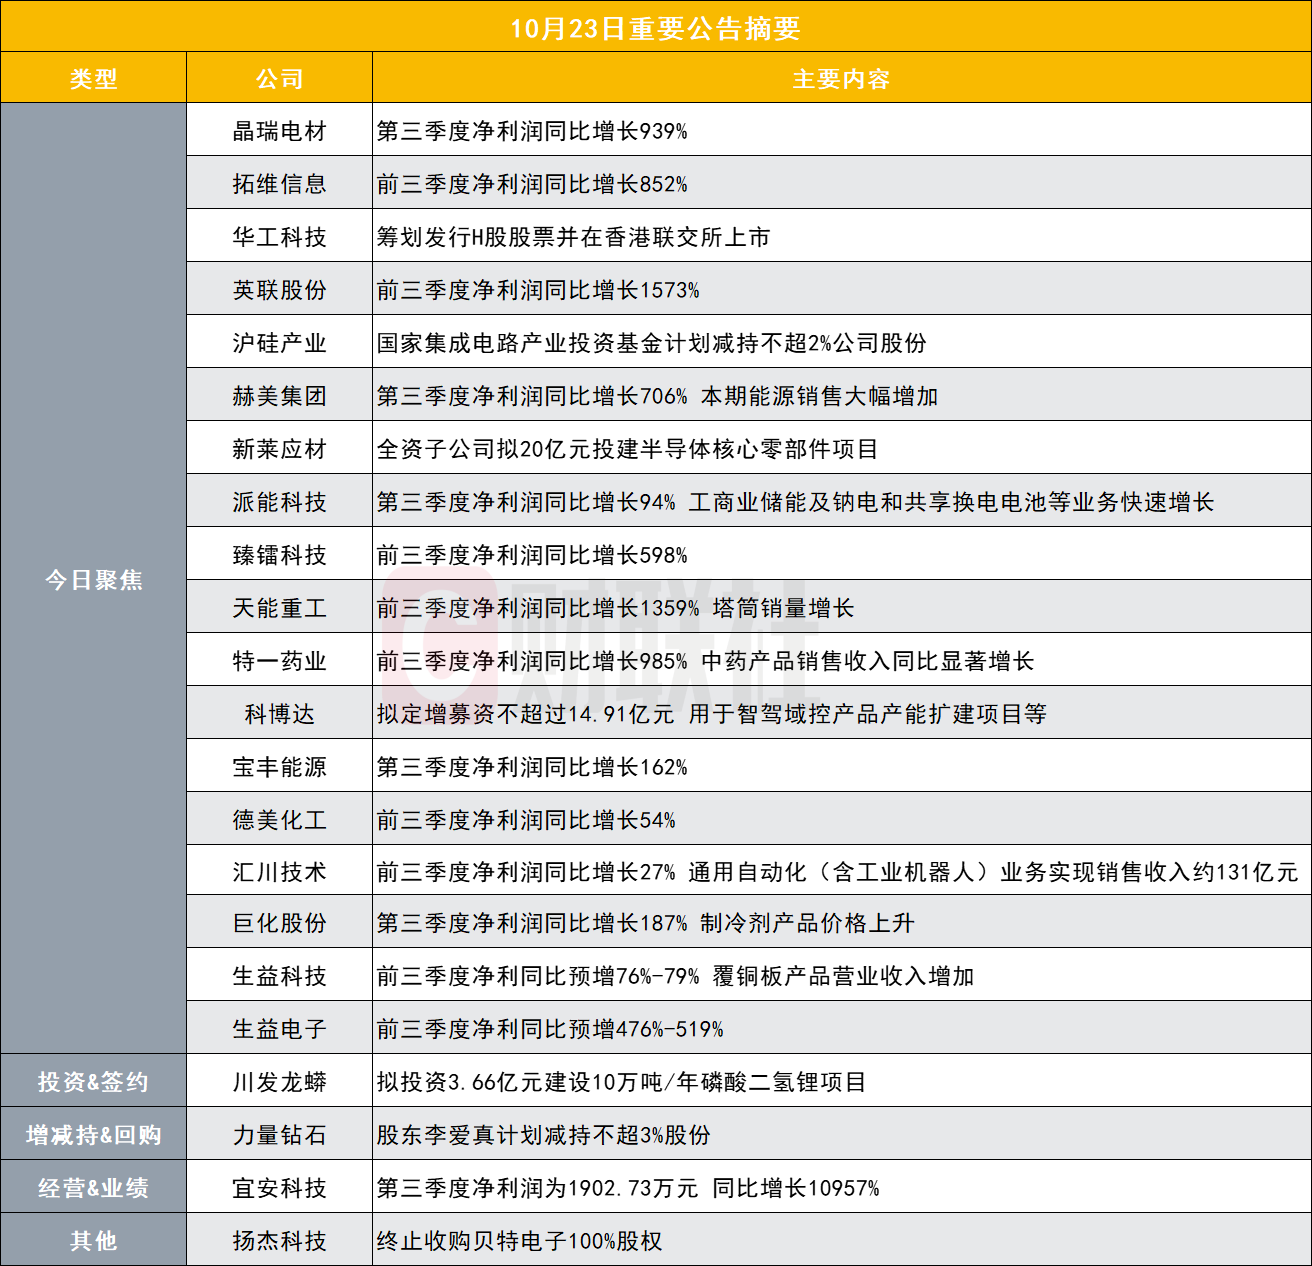Click the 特一药业 row's 前三季度净利润同比增长985% text

coord(532,661)
